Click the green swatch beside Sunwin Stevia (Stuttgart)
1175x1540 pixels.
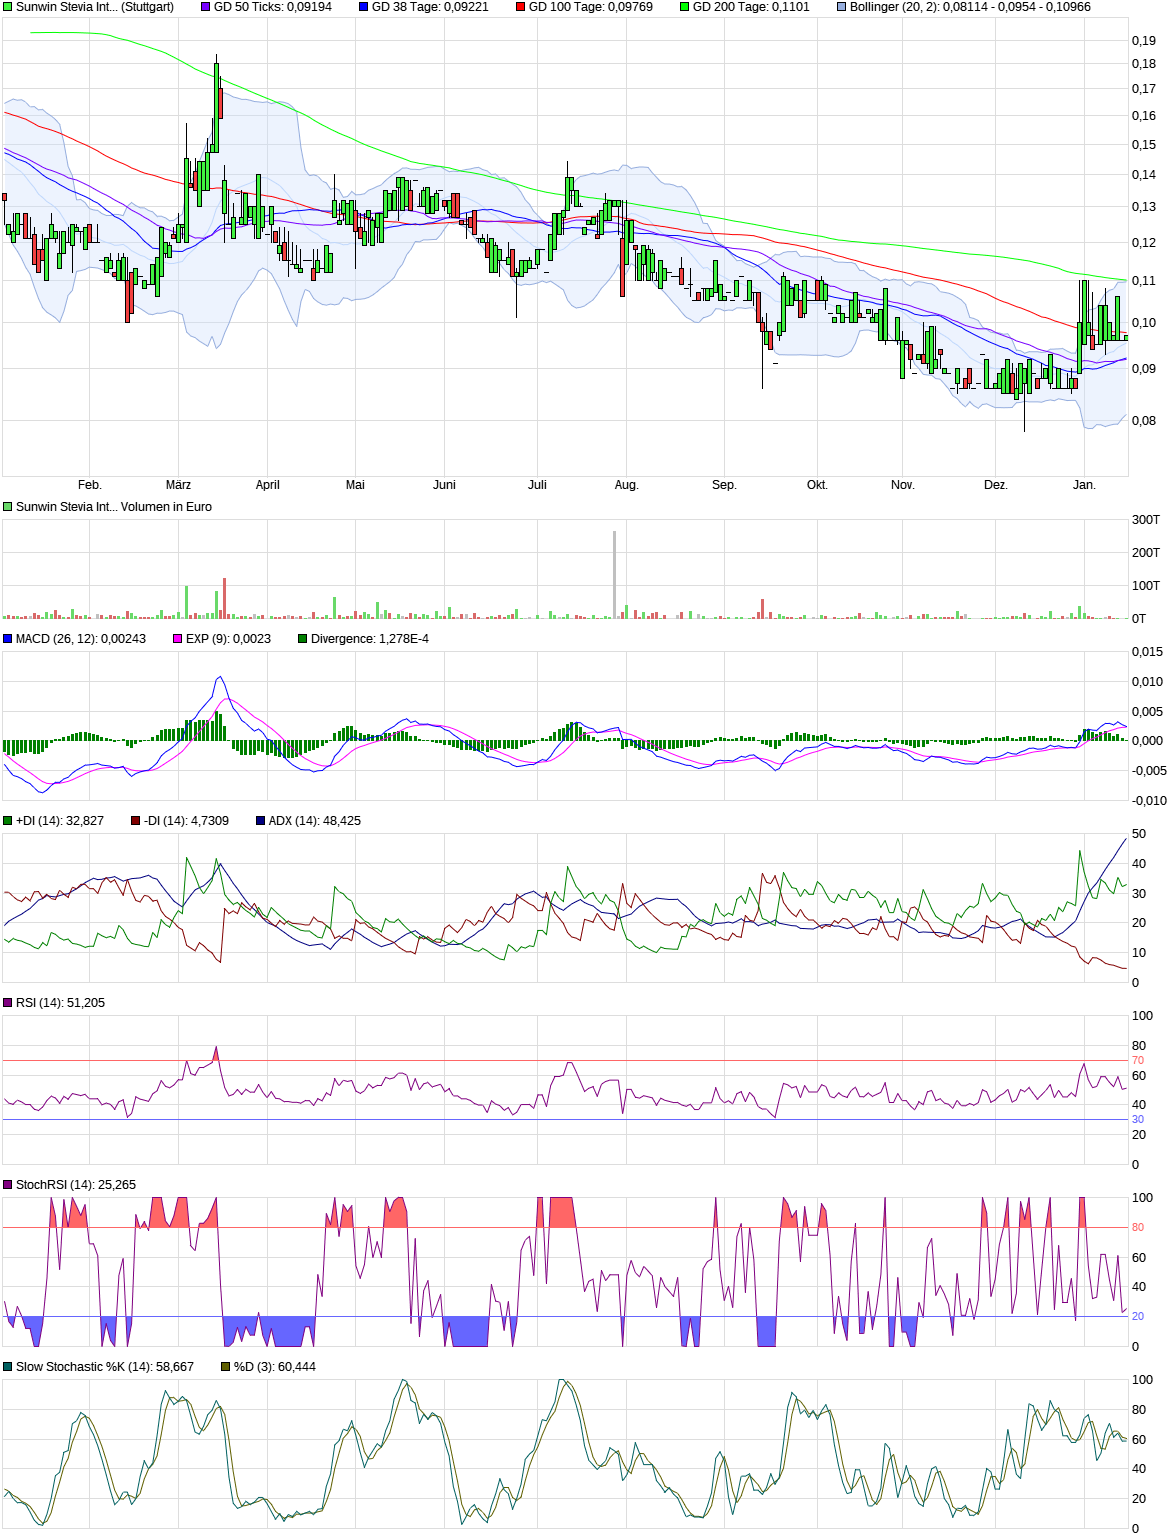(7, 7)
